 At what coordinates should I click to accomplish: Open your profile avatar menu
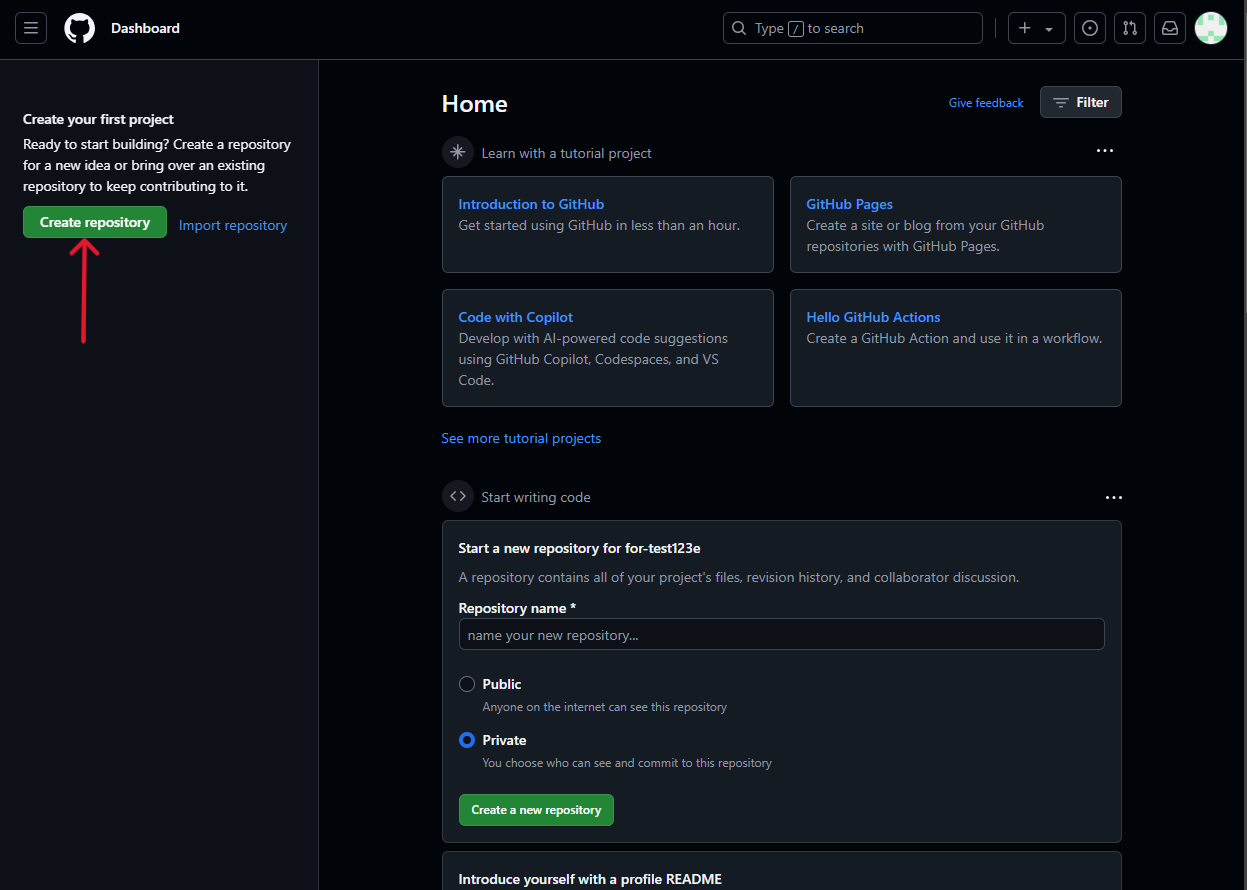[1210, 28]
